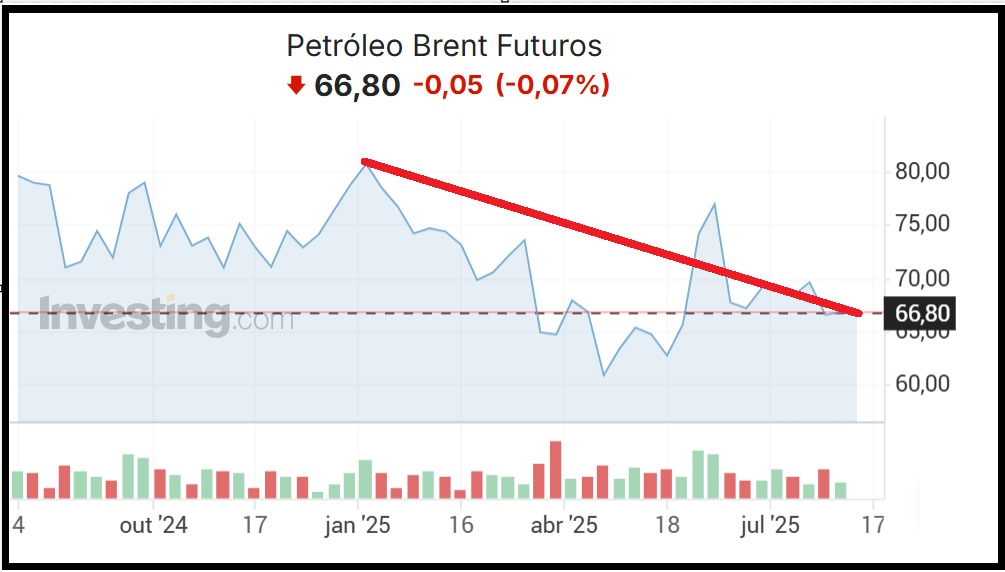Click the upper-left start of red trendline

365,161
